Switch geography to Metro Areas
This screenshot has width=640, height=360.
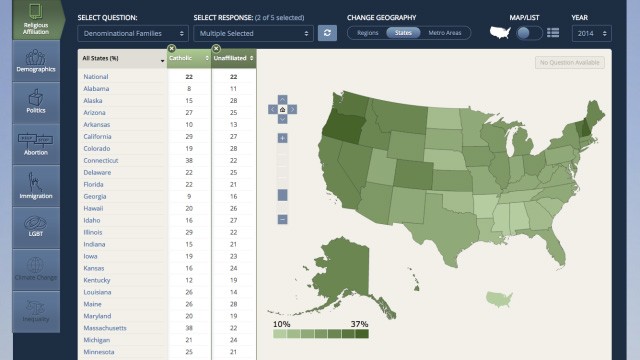pyautogui.click(x=445, y=33)
